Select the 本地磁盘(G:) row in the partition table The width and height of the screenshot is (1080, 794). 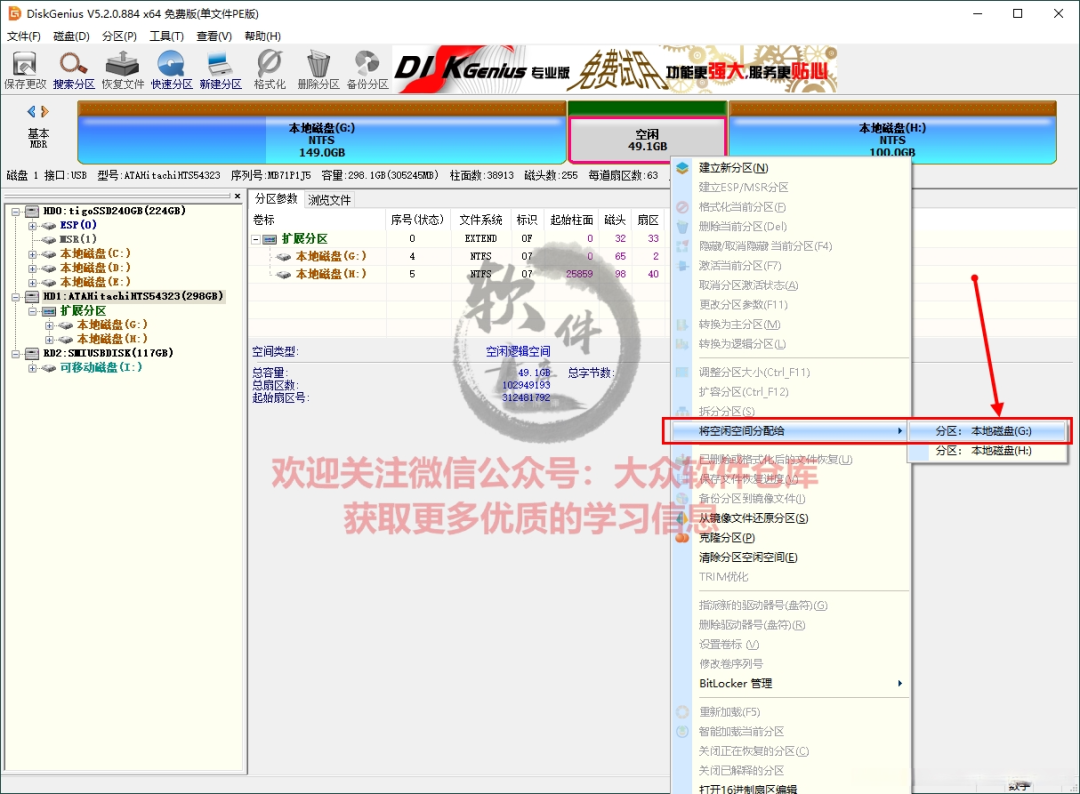click(x=457, y=256)
